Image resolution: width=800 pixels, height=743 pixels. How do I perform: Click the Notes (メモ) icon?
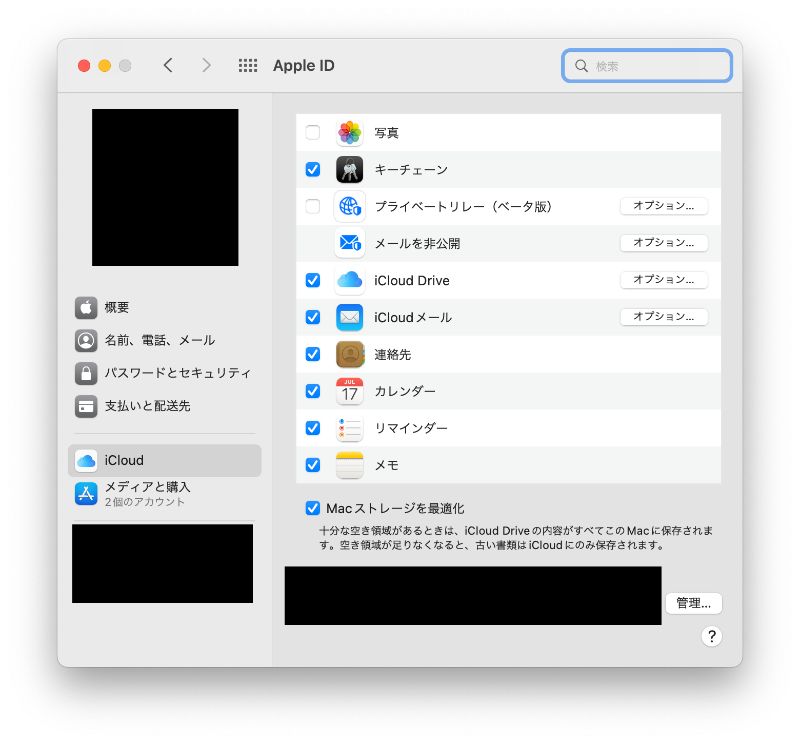349,465
